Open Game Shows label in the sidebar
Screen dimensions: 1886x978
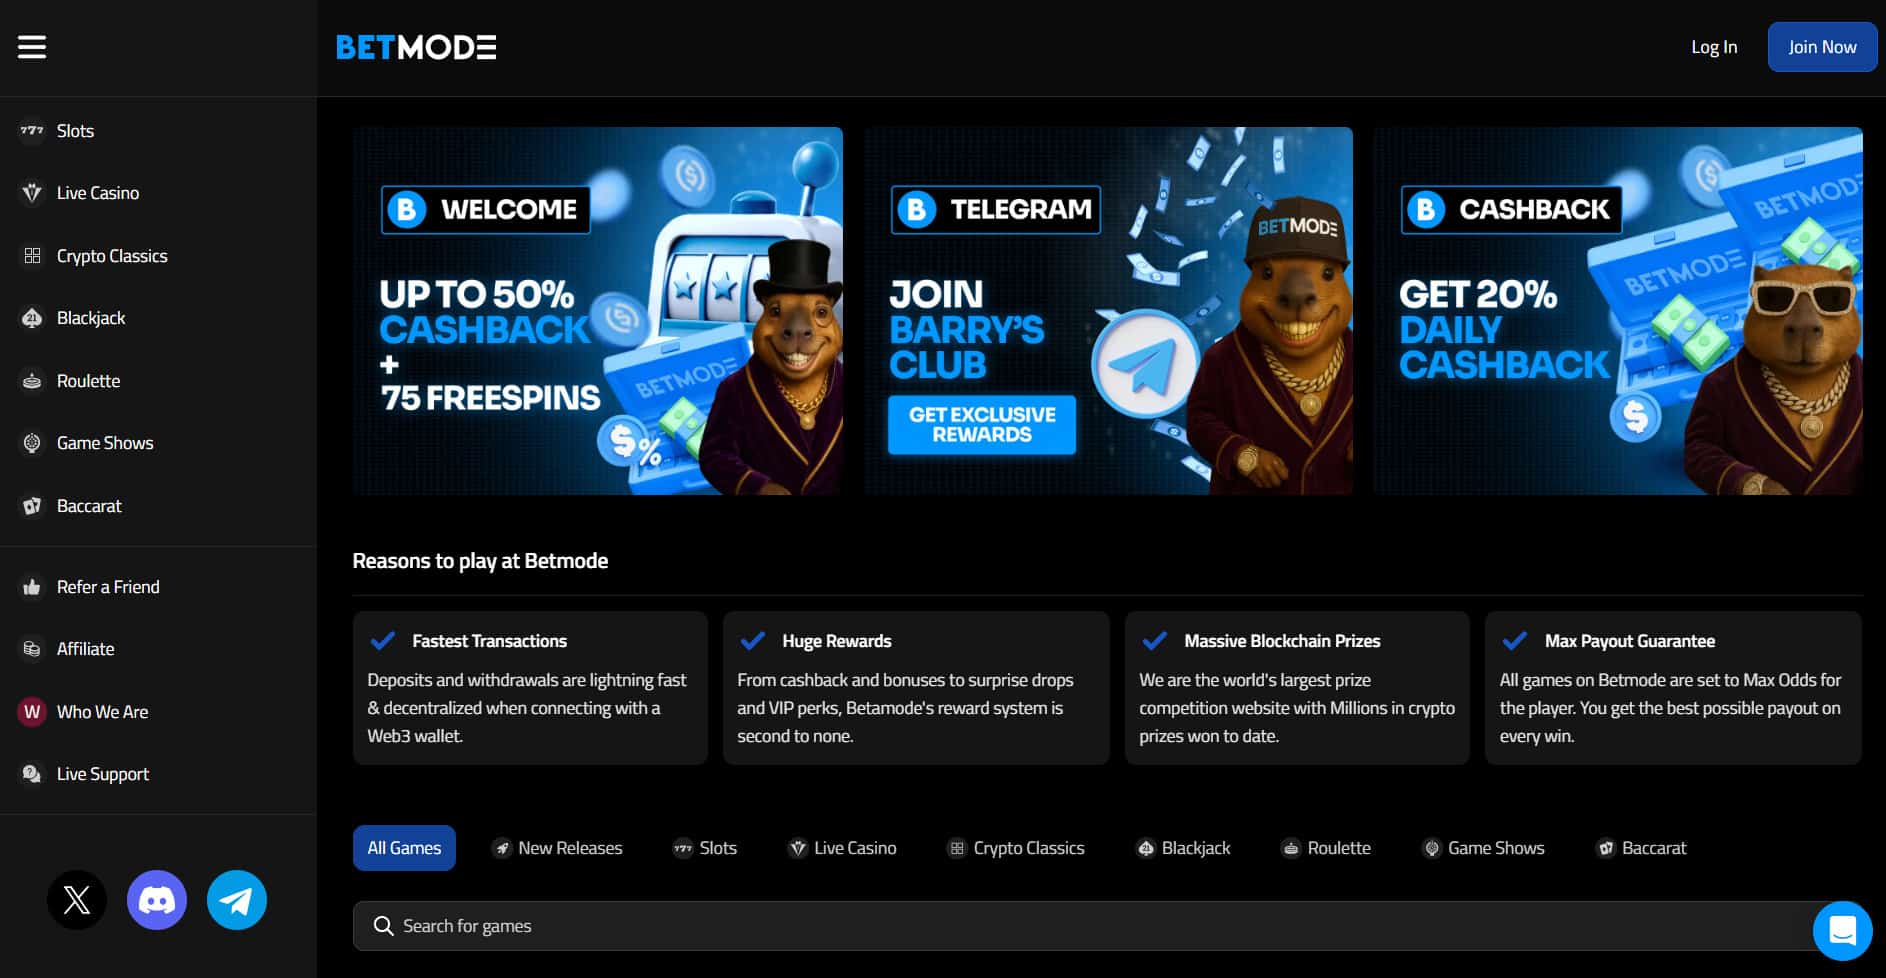[105, 443]
